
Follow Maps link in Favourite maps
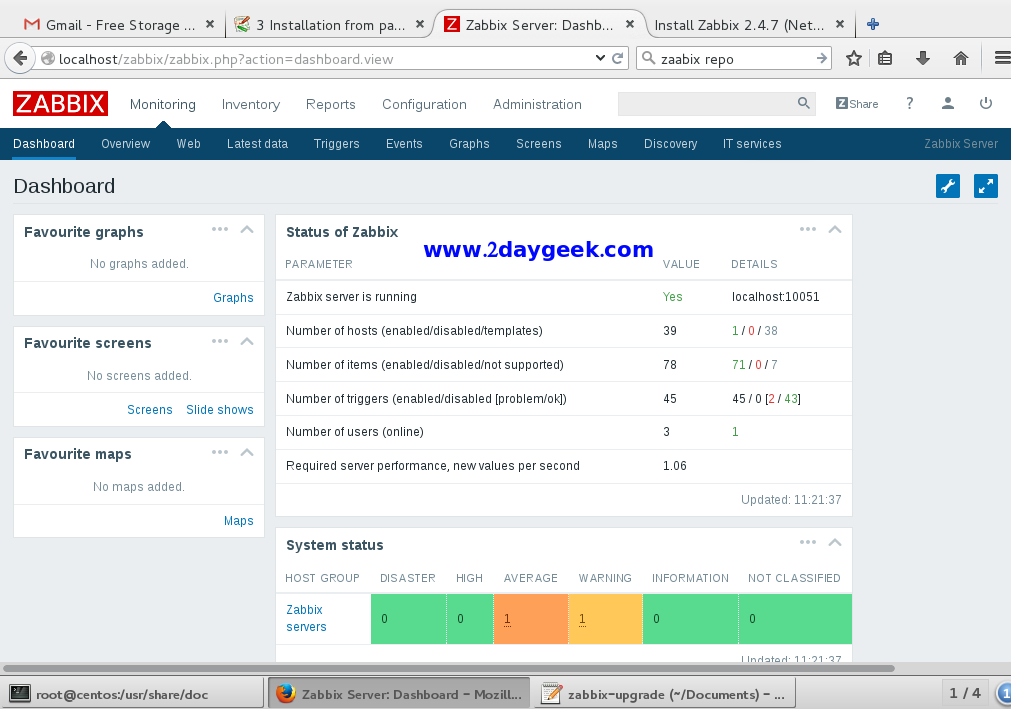[239, 521]
